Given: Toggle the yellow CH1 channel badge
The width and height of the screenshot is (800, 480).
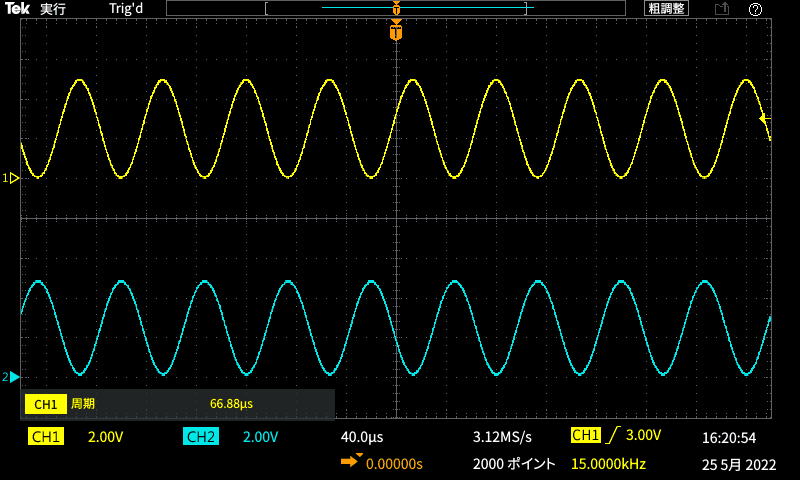Looking at the screenshot, I should 46,437.
